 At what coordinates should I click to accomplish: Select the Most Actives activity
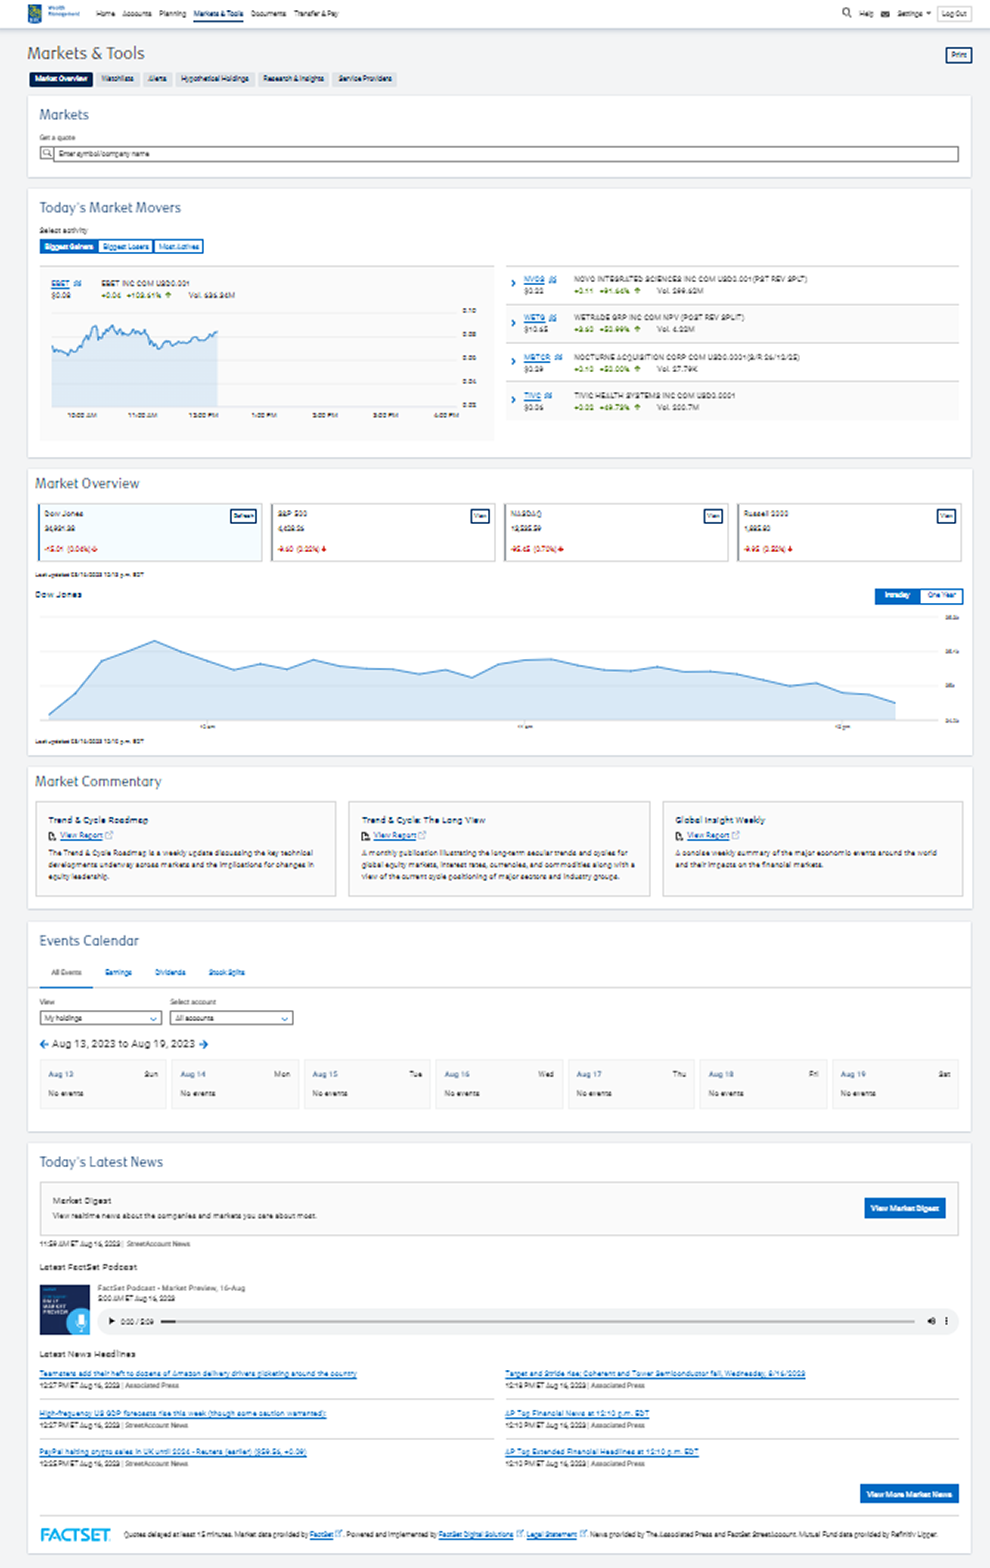(179, 247)
